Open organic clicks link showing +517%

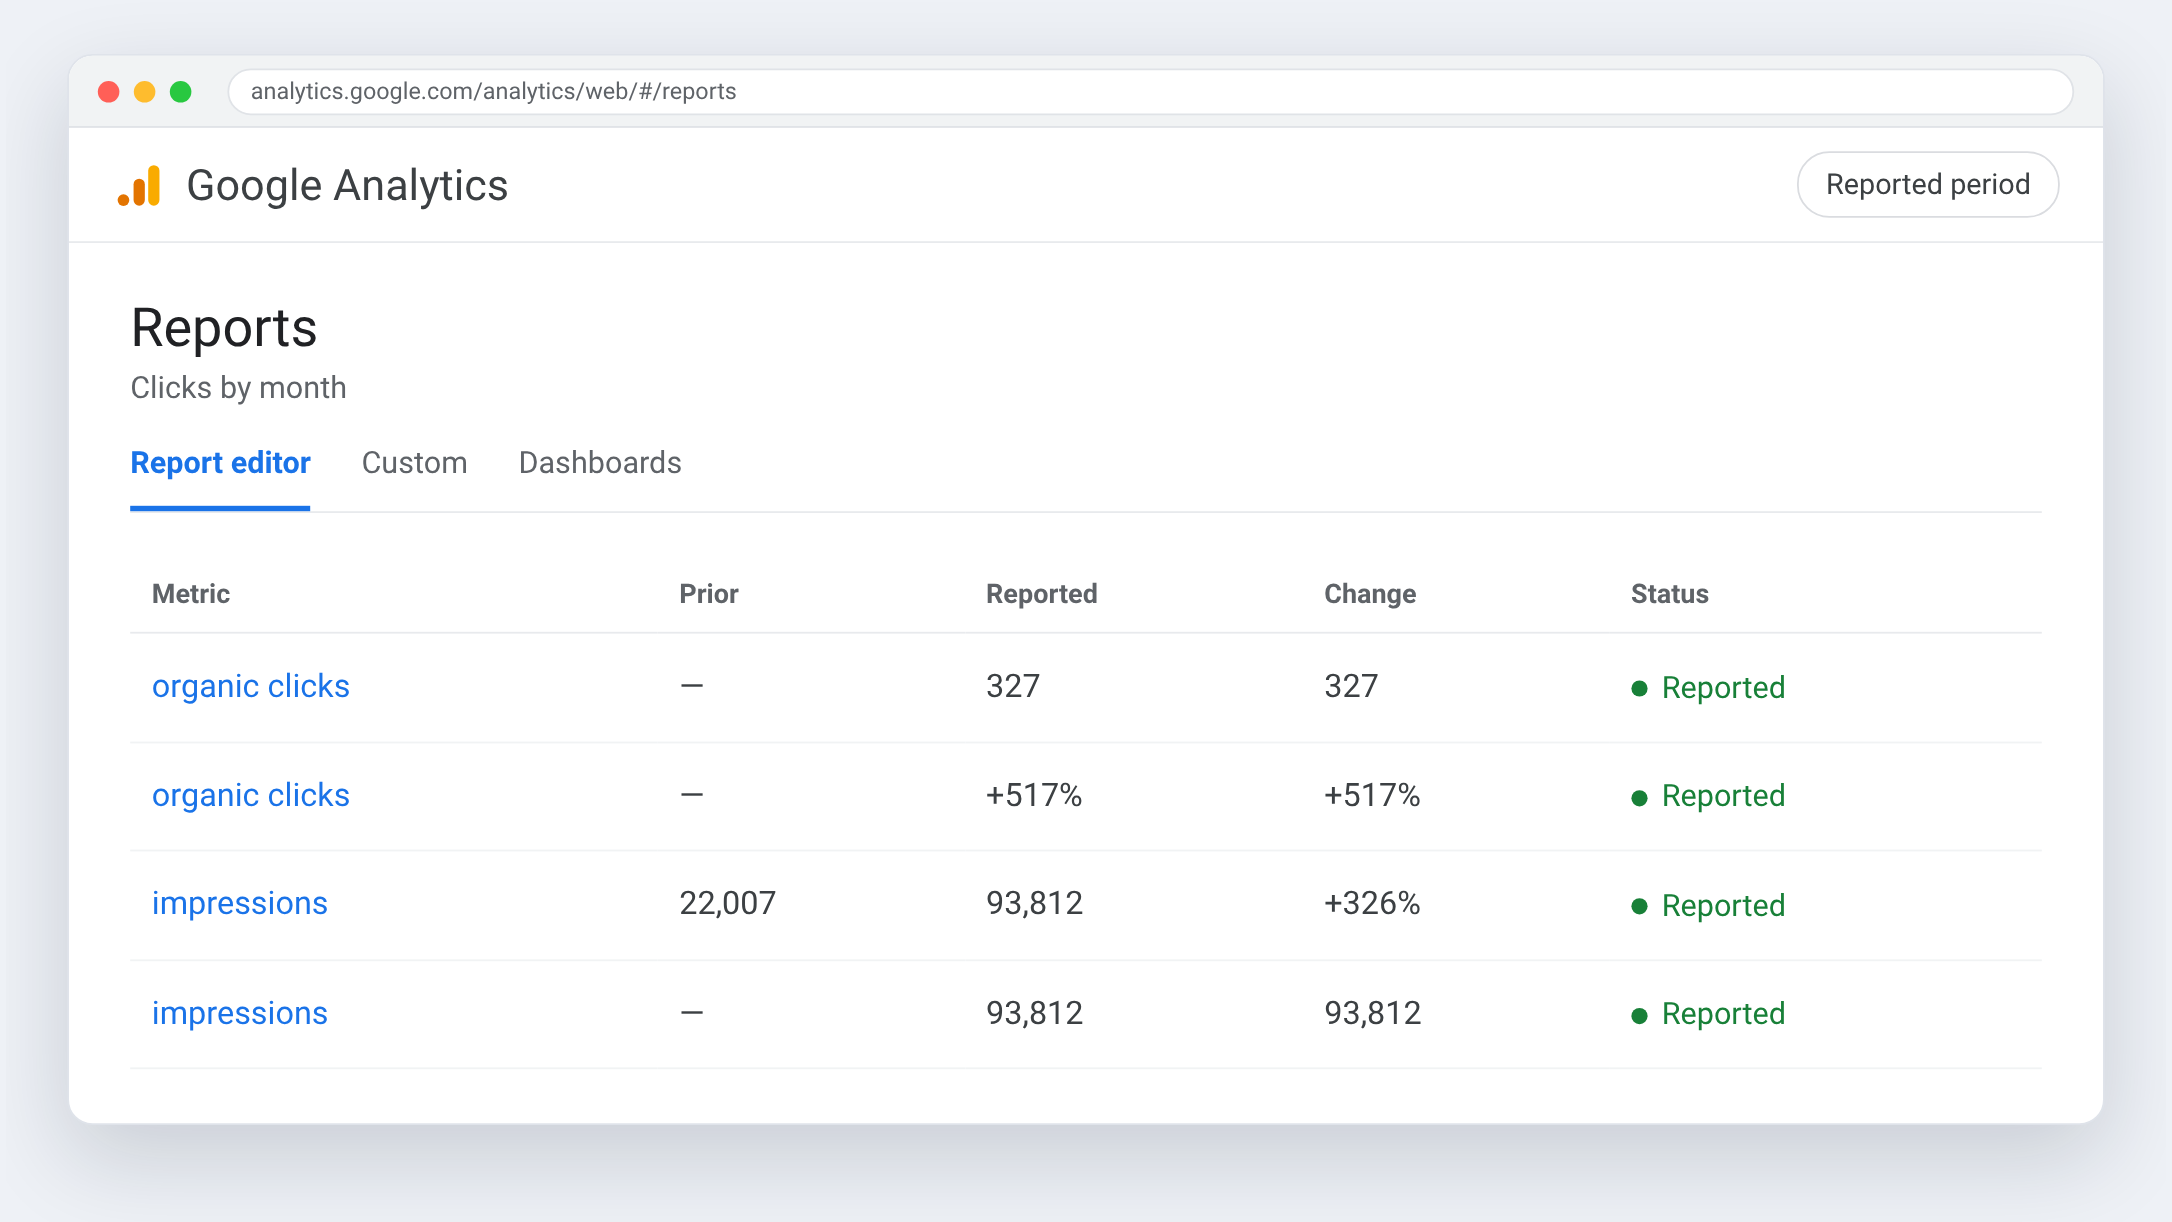pyautogui.click(x=251, y=796)
